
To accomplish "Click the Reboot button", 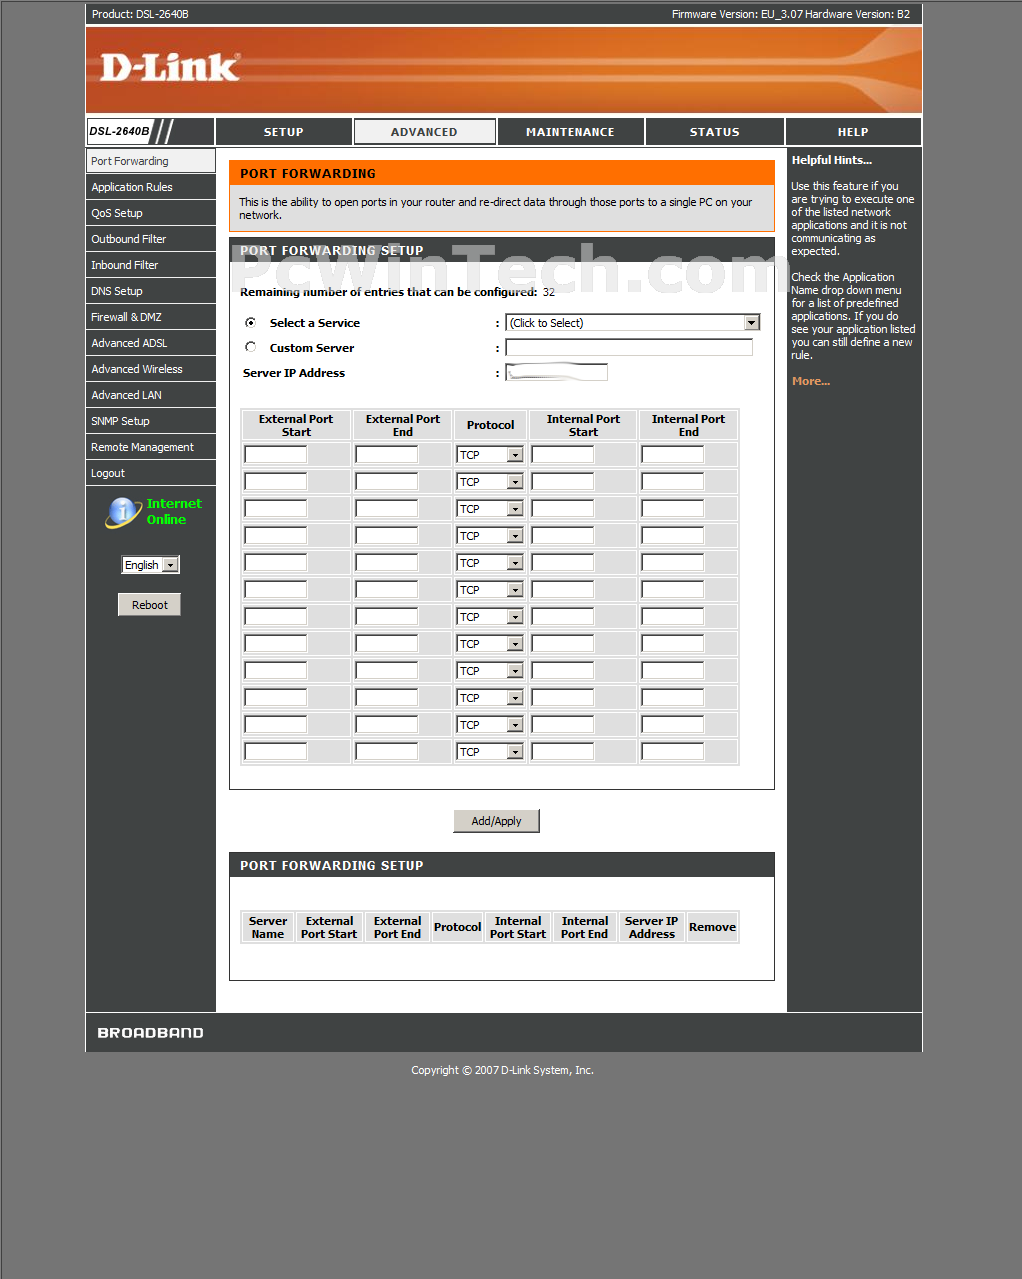I will tap(149, 605).
